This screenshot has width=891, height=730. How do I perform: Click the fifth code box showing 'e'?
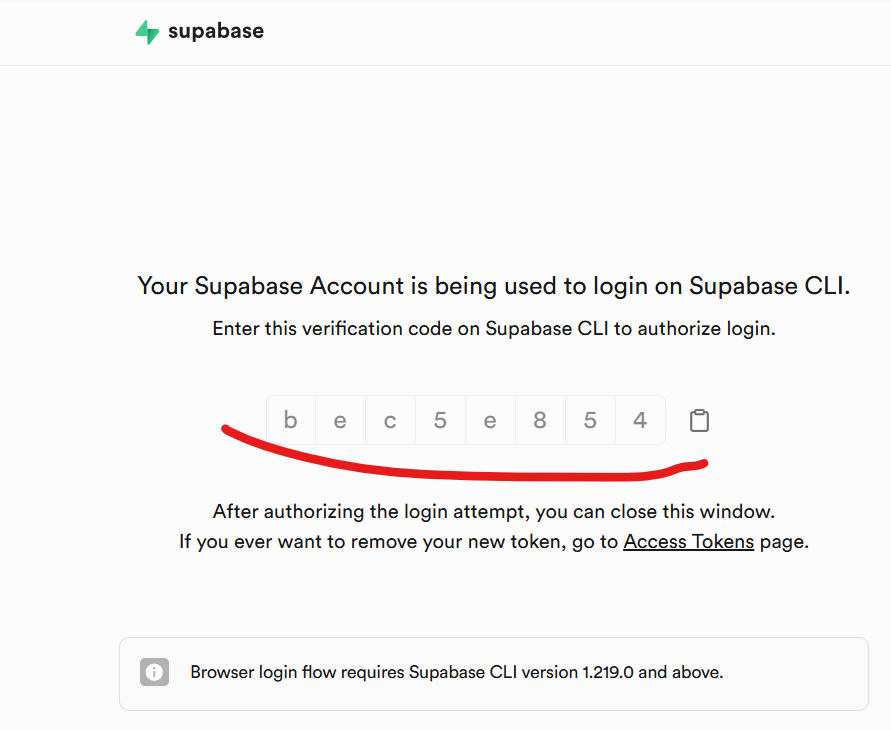coord(490,421)
